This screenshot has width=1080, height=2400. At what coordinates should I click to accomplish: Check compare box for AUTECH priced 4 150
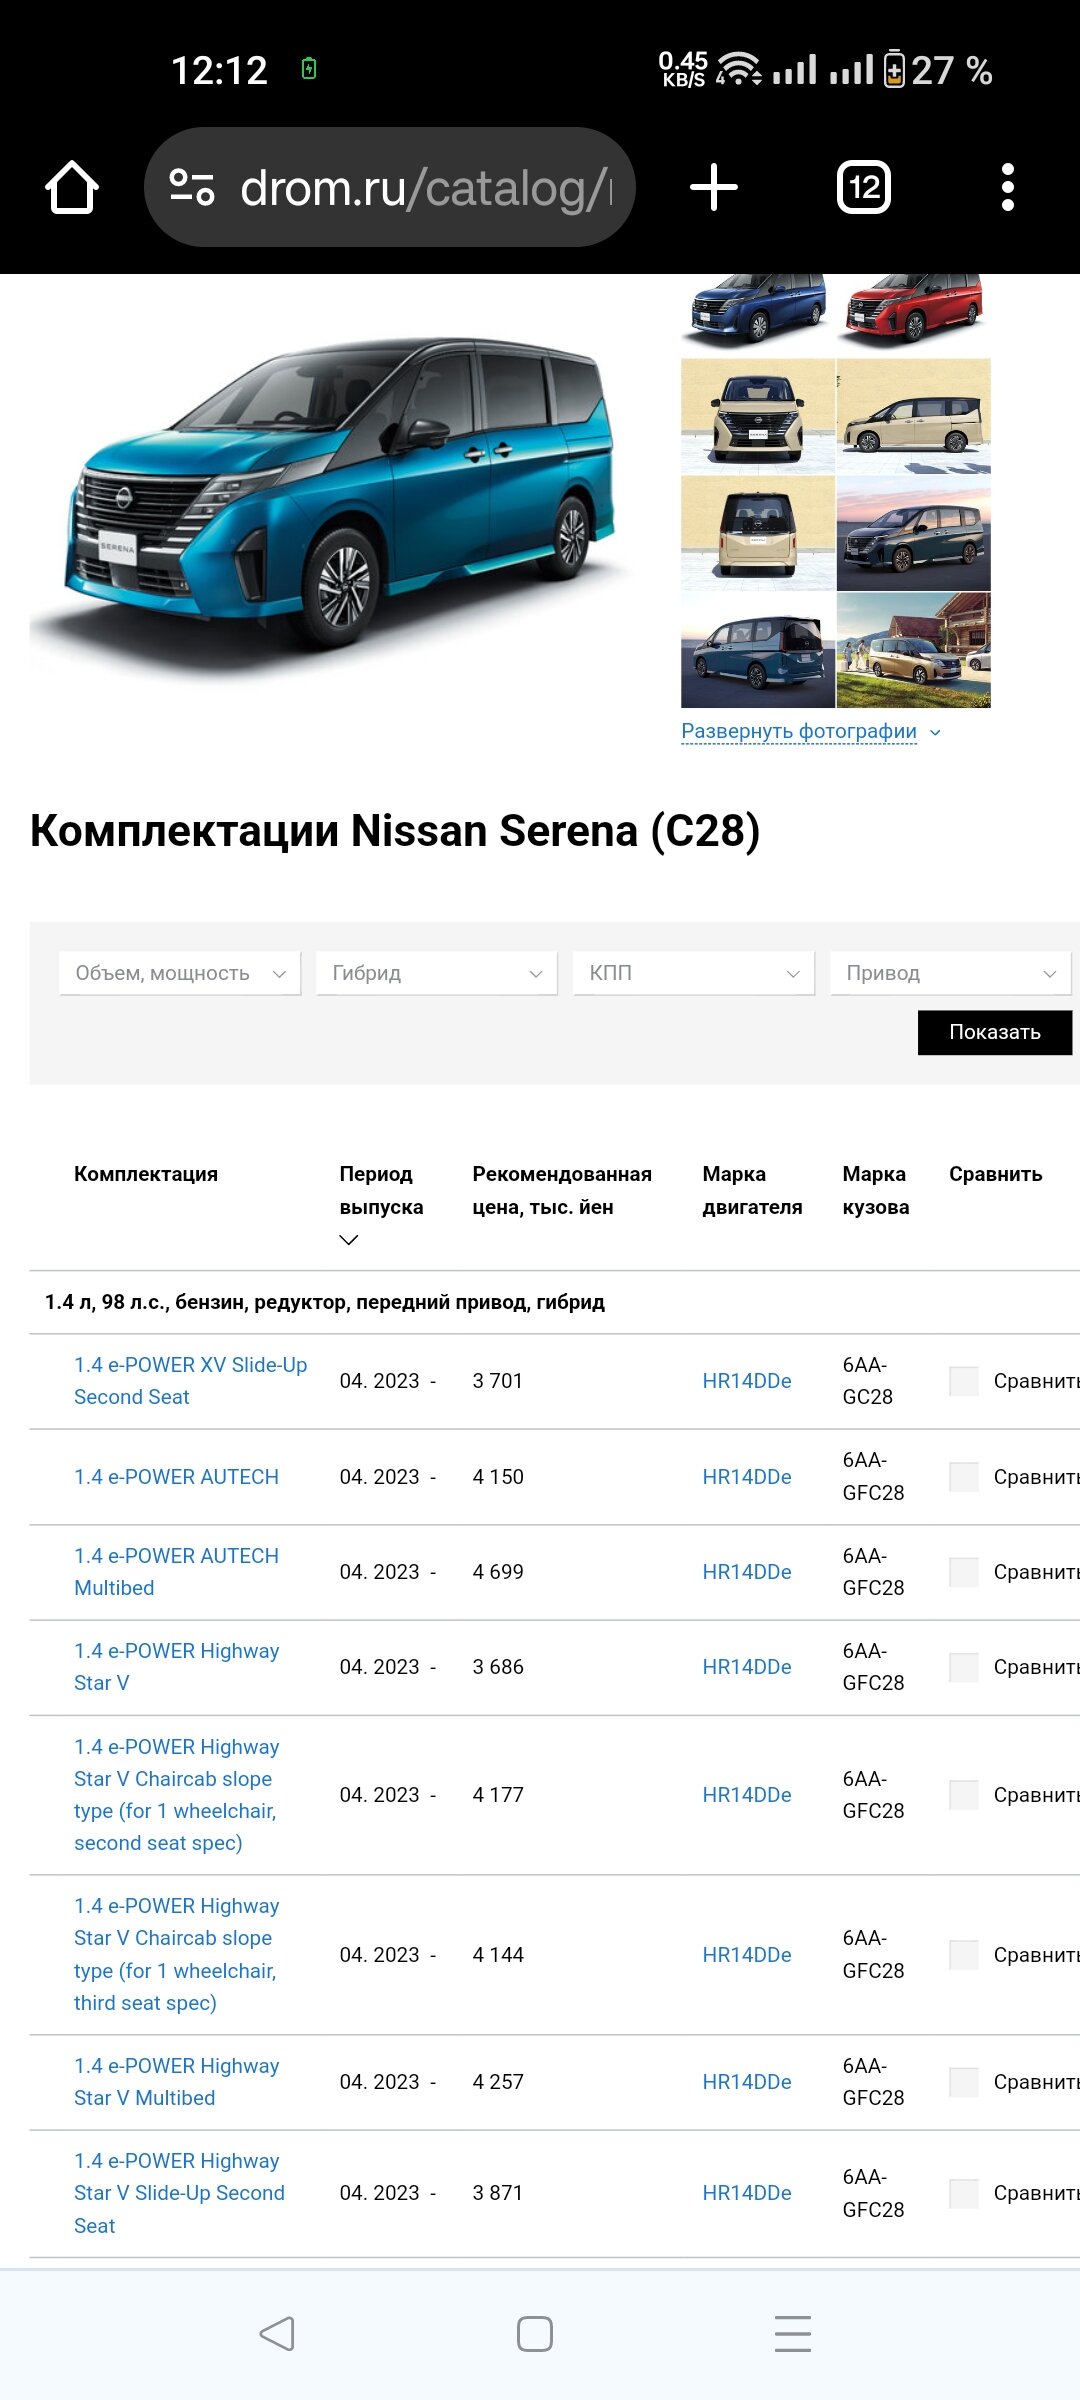click(964, 1477)
